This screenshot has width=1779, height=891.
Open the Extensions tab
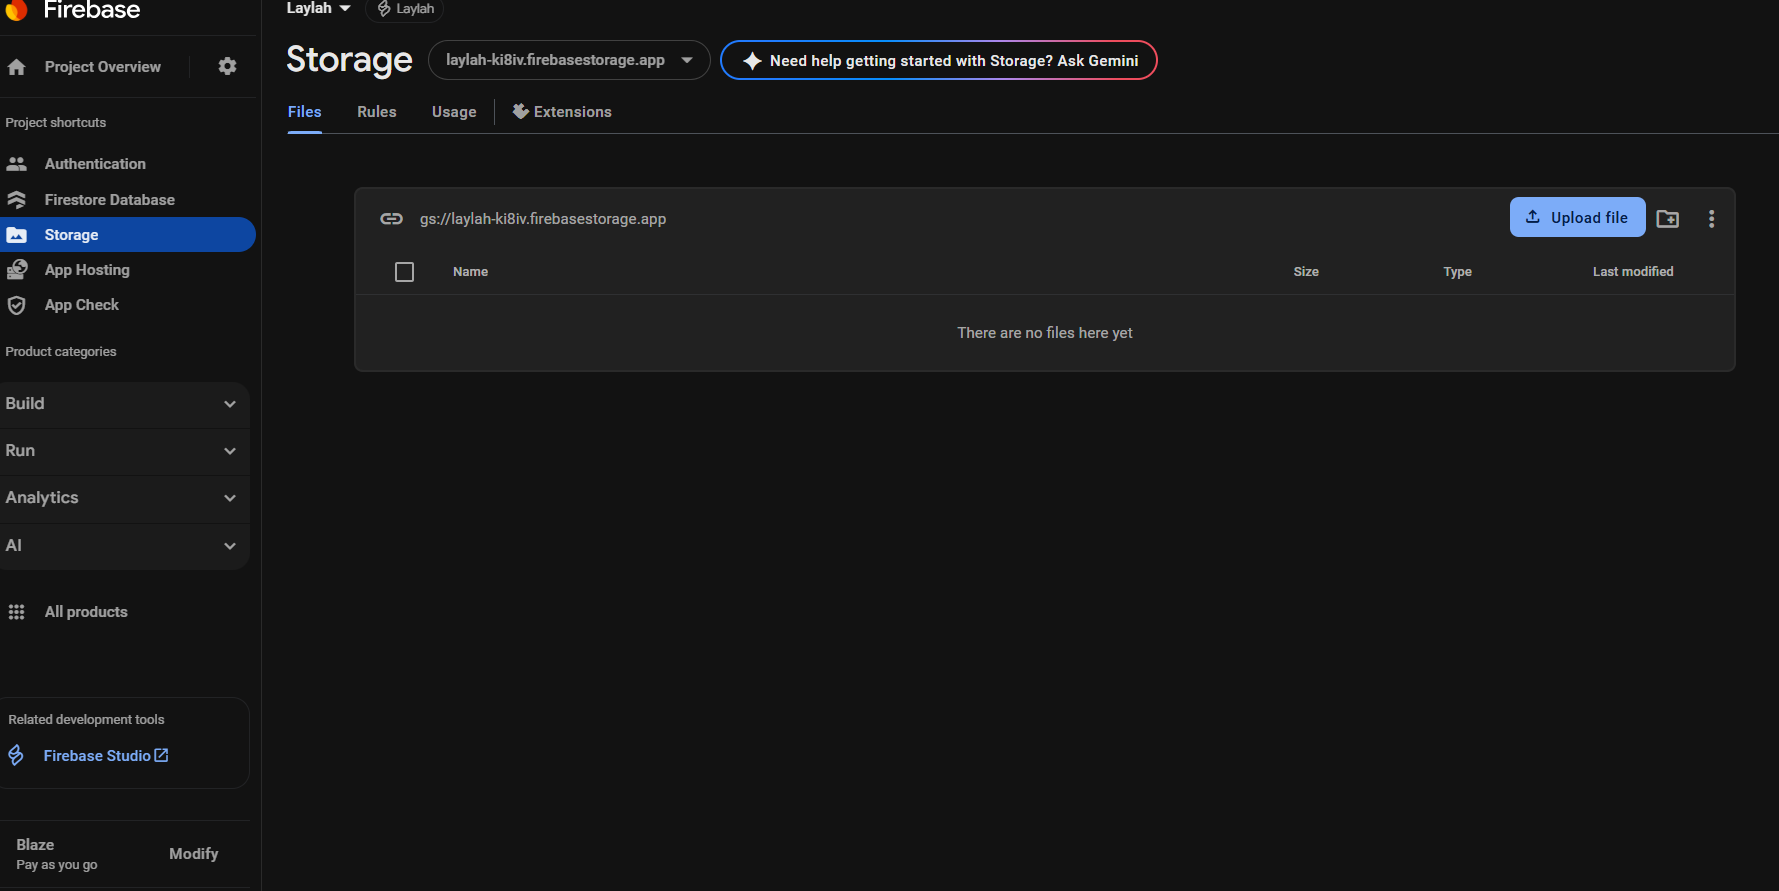click(562, 112)
